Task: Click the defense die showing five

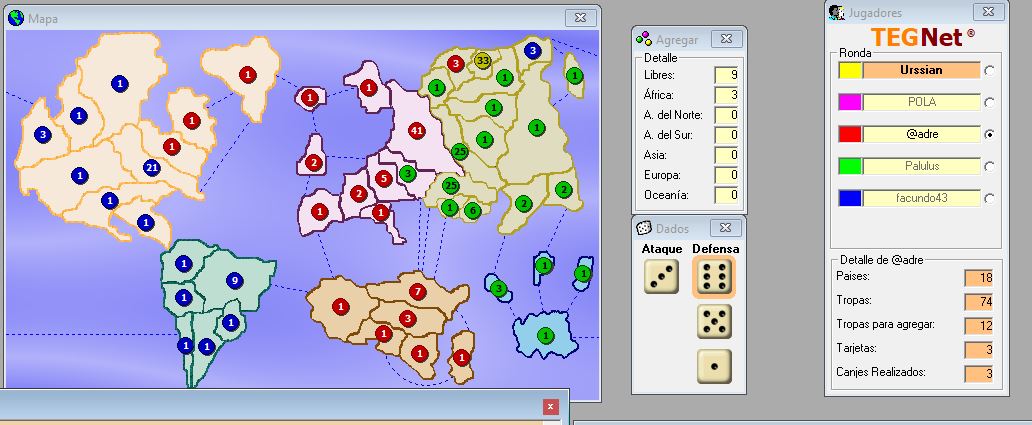Action: click(x=715, y=322)
